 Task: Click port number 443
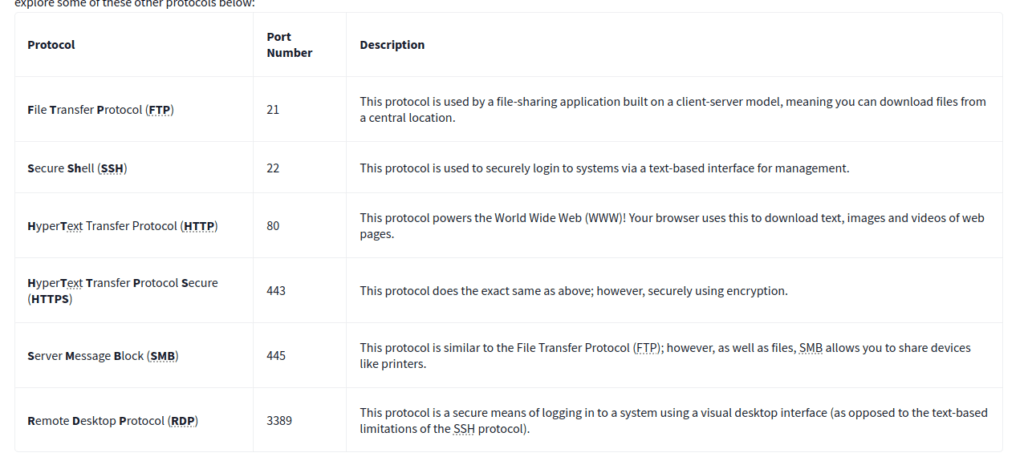point(276,291)
